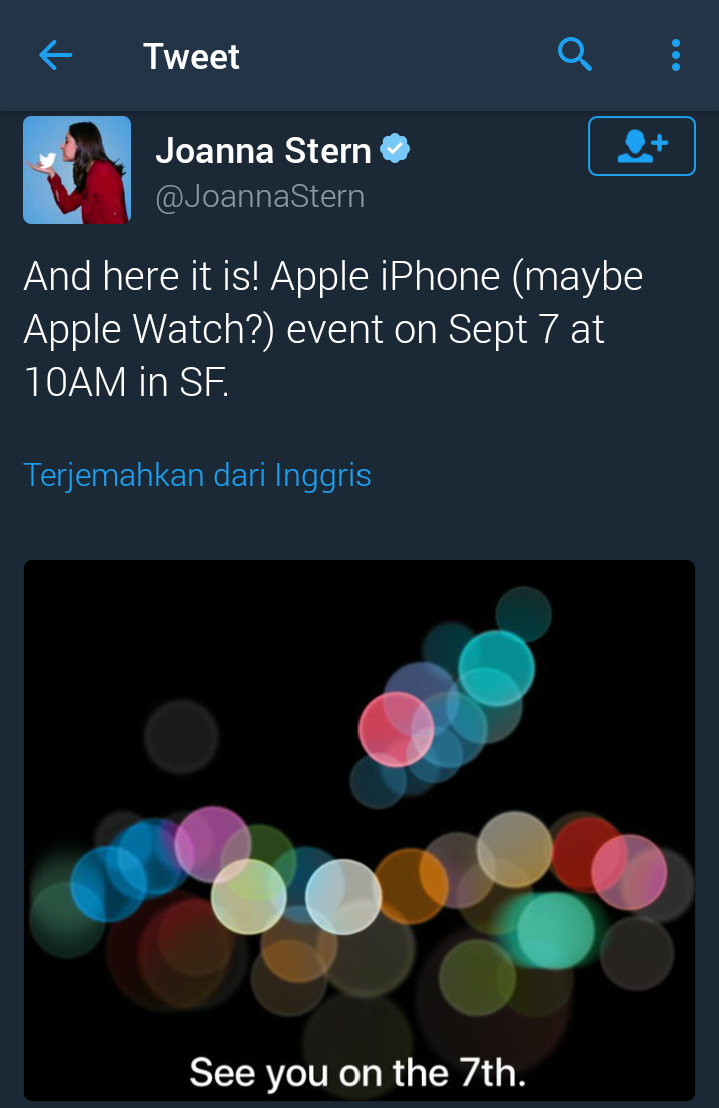Tap the Twitter bird in the avatar

tap(47, 160)
